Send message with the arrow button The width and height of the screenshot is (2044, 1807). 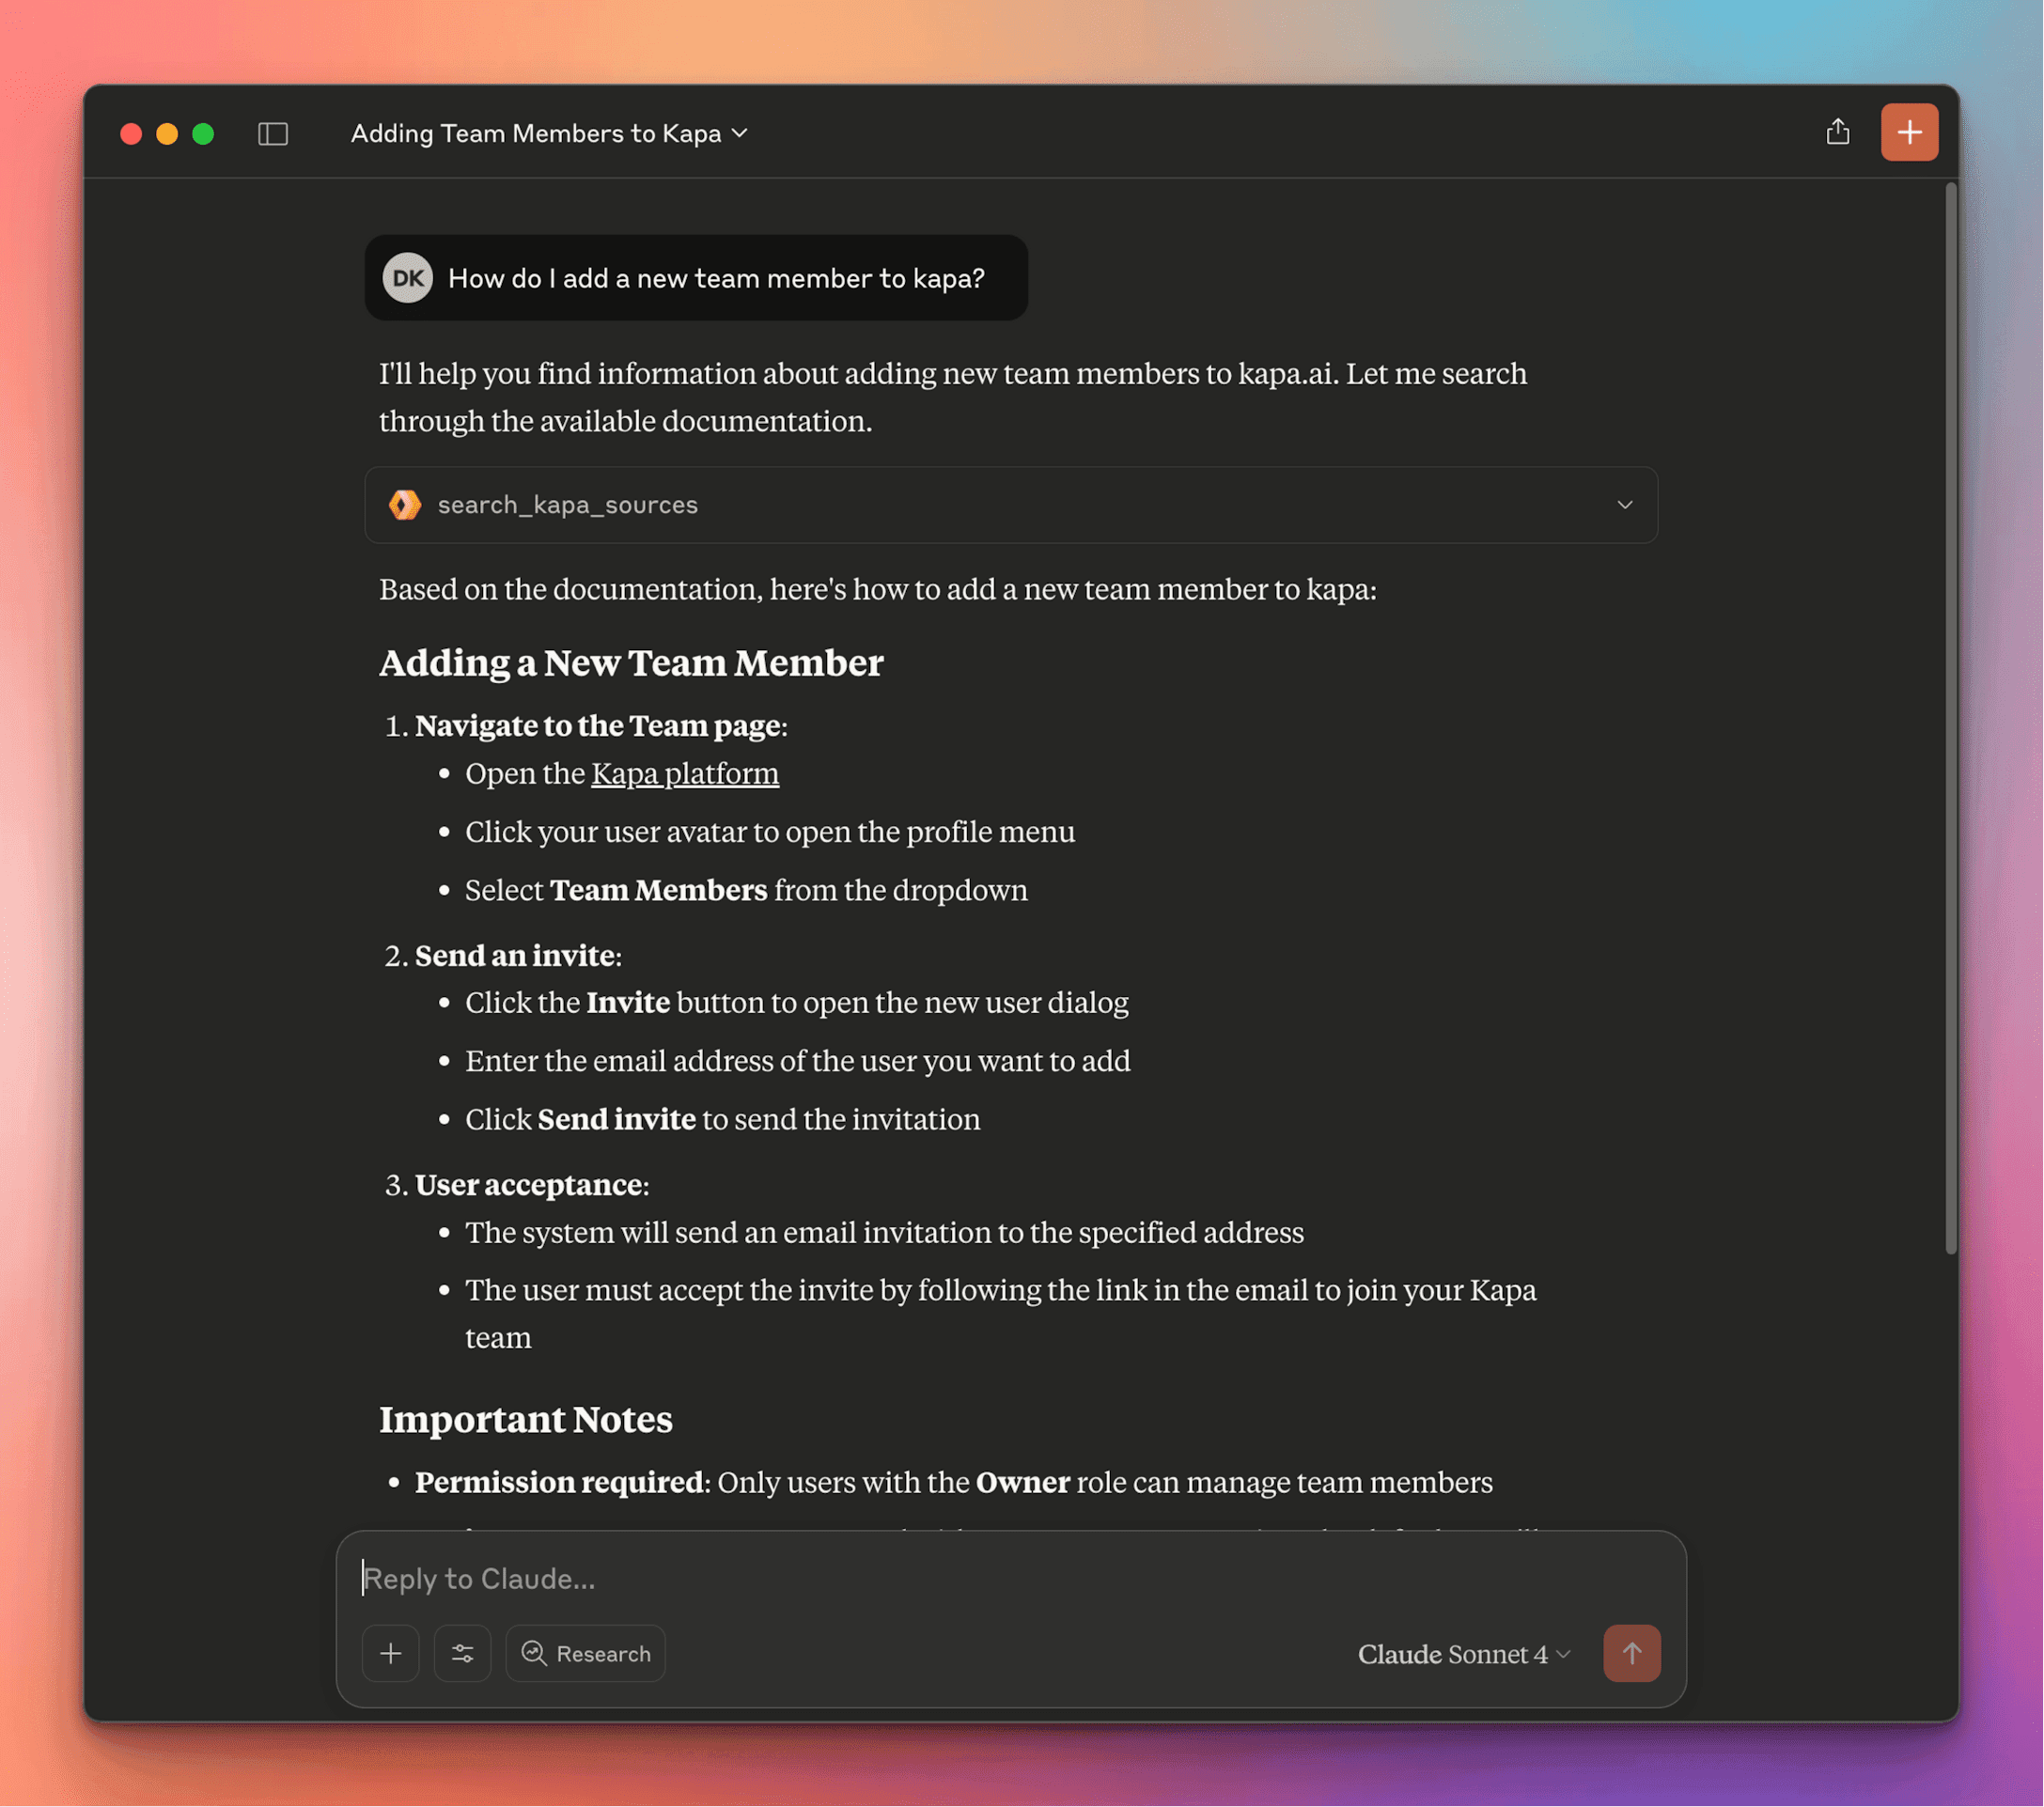coord(1632,1653)
